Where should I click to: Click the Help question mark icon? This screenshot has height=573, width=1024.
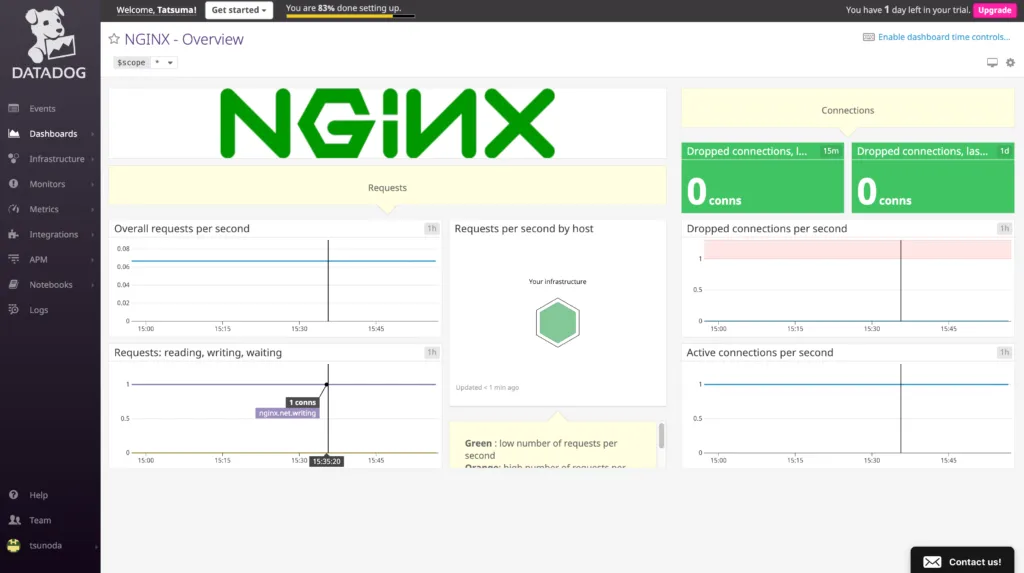(14, 495)
